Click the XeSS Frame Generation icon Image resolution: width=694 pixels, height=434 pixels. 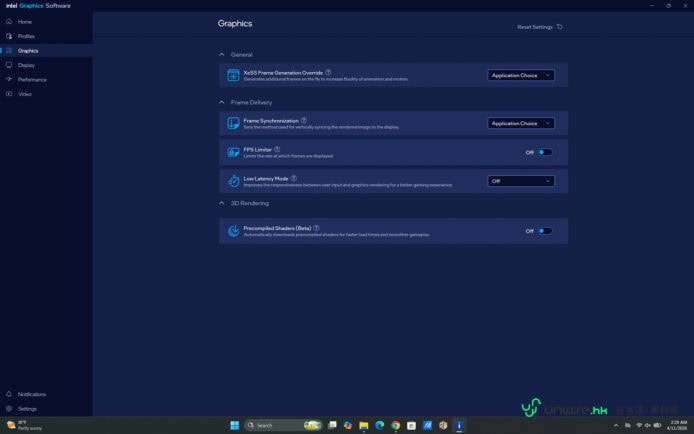pyautogui.click(x=233, y=75)
